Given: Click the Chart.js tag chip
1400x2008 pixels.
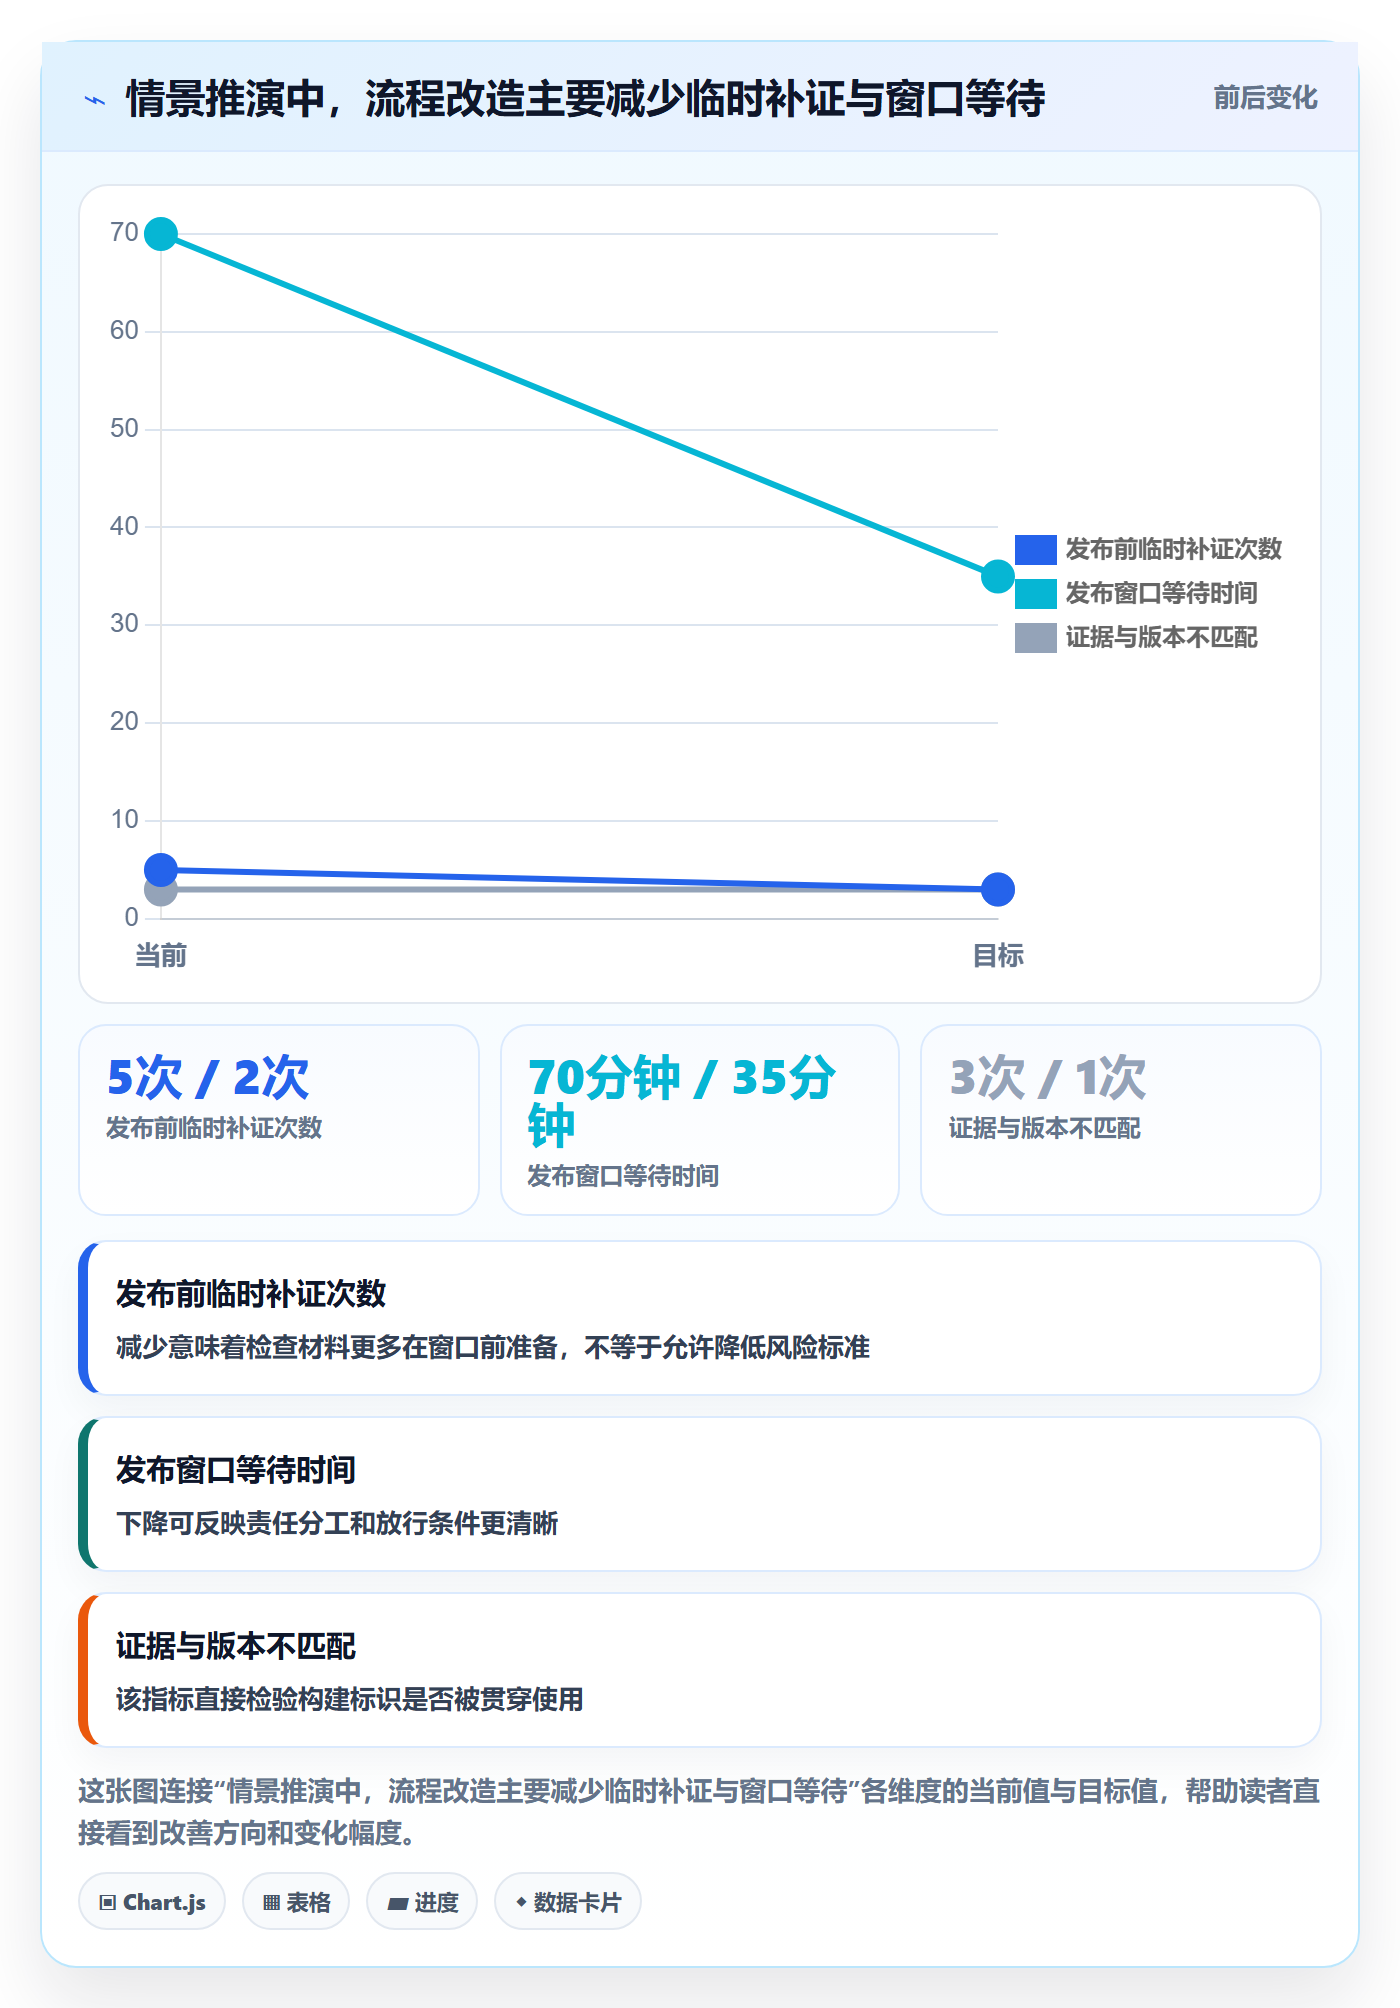Looking at the screenshot, I should point(152,1901).
